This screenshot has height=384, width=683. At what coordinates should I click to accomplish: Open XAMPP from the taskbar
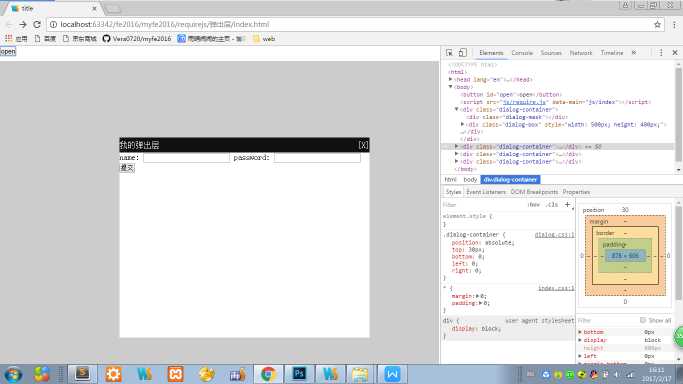coord(176,374)
